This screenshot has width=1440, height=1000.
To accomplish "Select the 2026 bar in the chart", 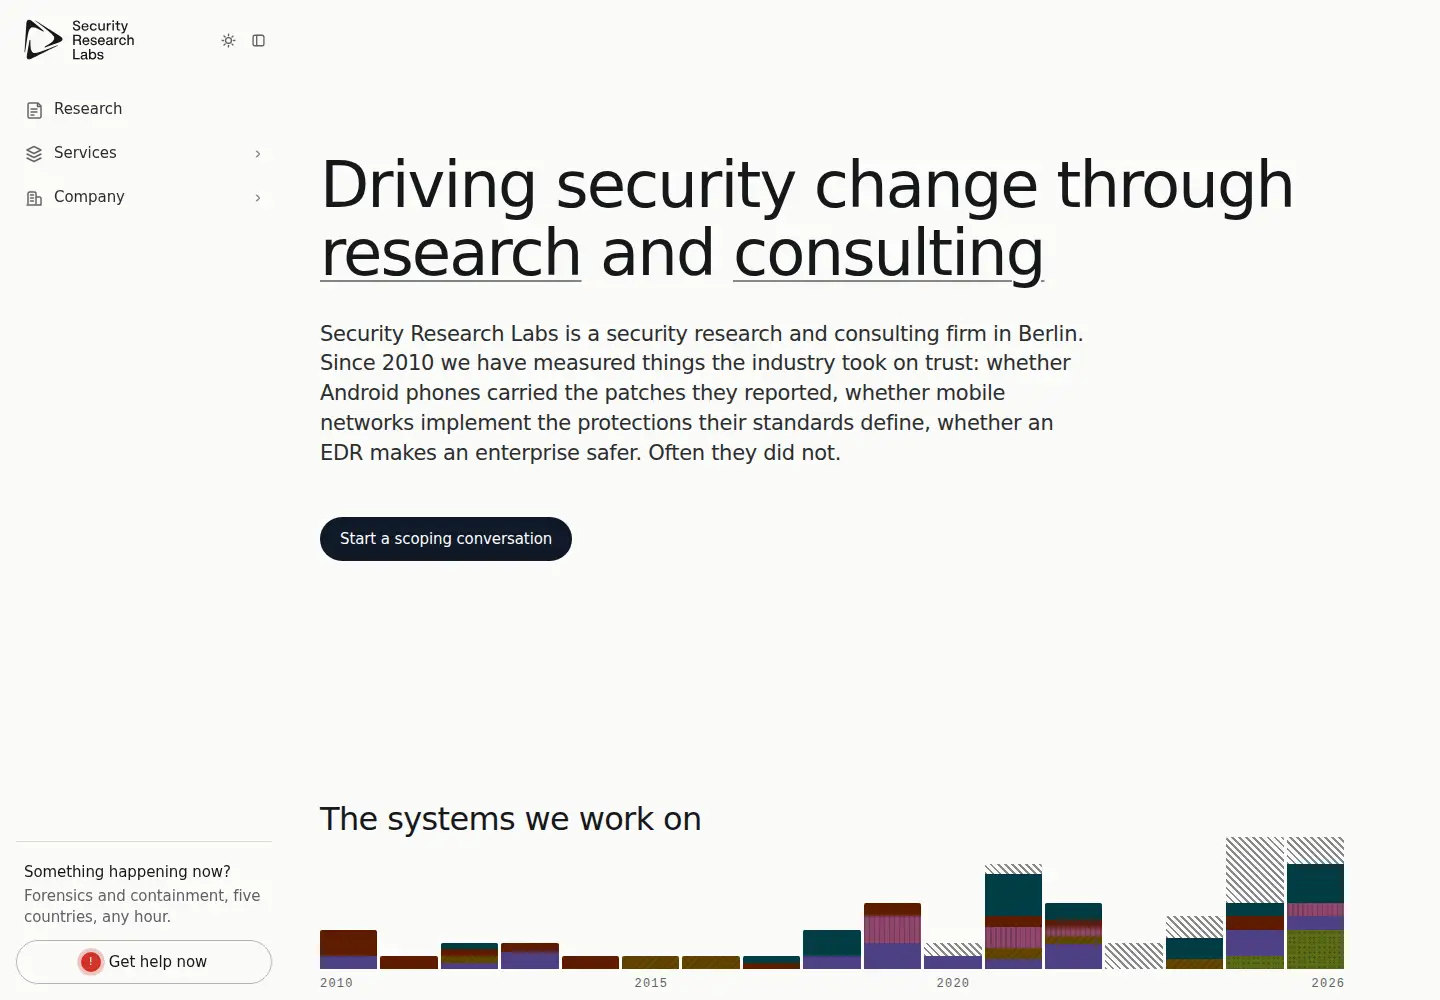I will 1315,903.
